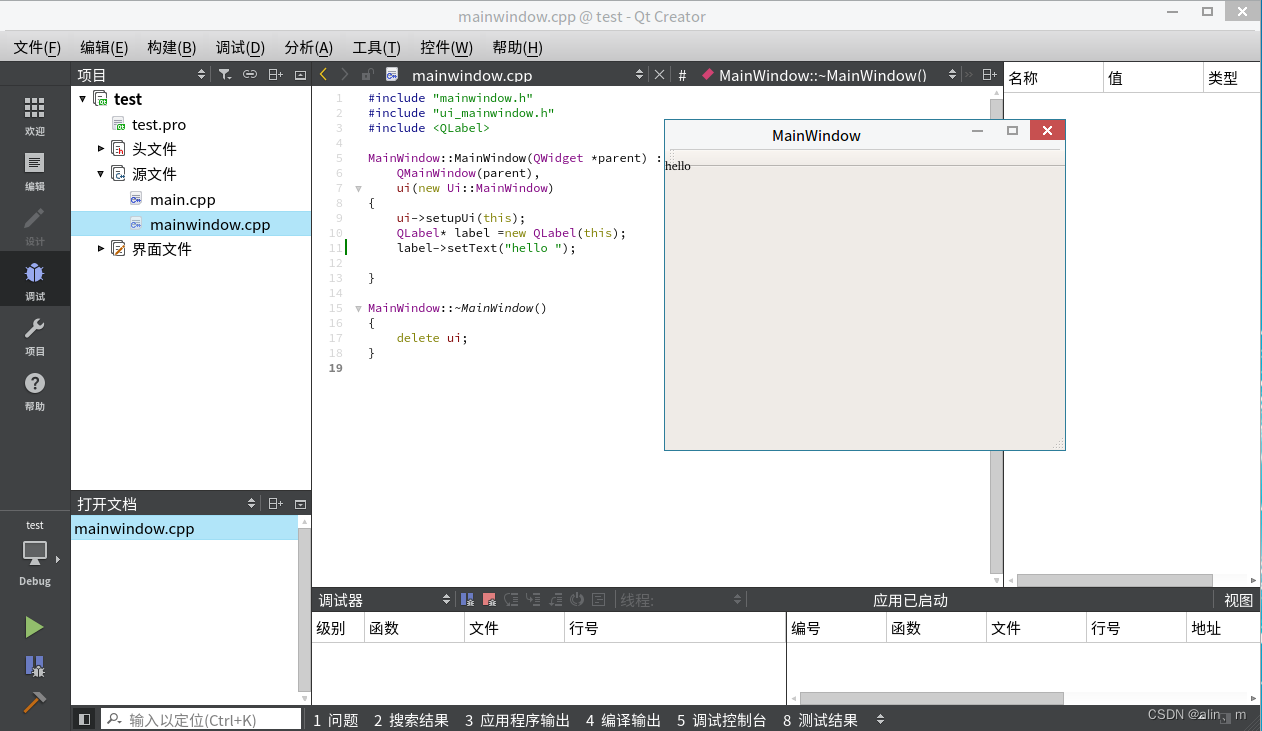
Task: Select mainwindow.cpp in open documents list
Action: tap(185, 529)
